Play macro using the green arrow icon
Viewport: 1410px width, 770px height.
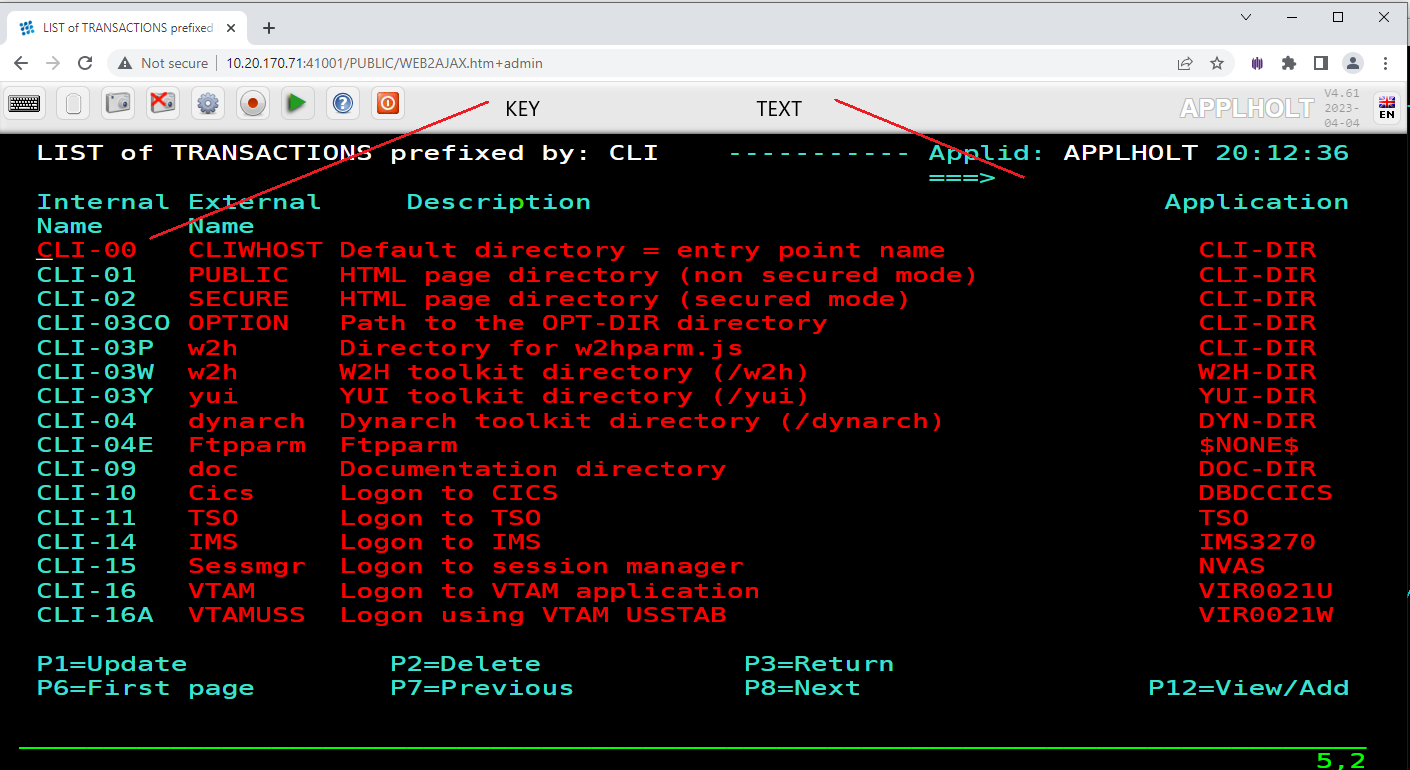tap(297, 102)
